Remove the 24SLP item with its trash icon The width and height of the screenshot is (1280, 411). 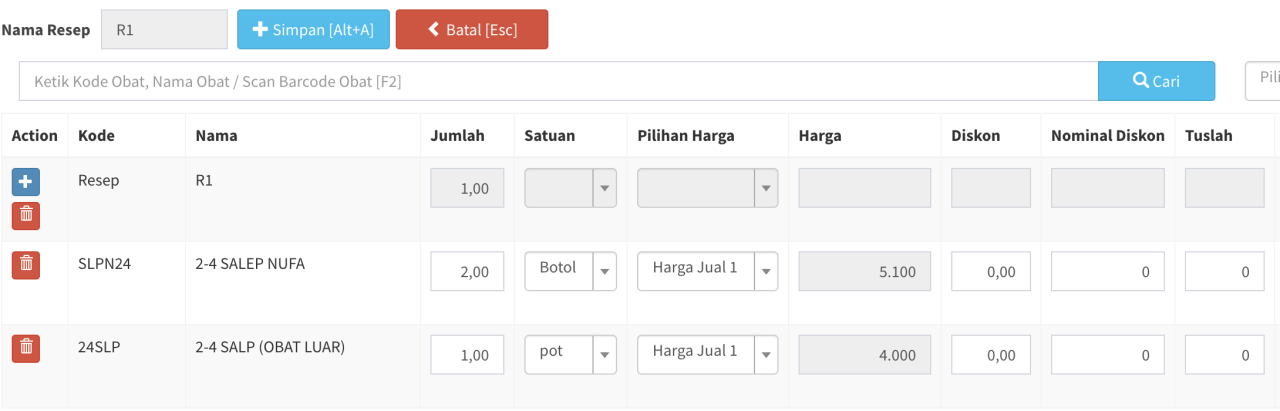pos(26,348)
